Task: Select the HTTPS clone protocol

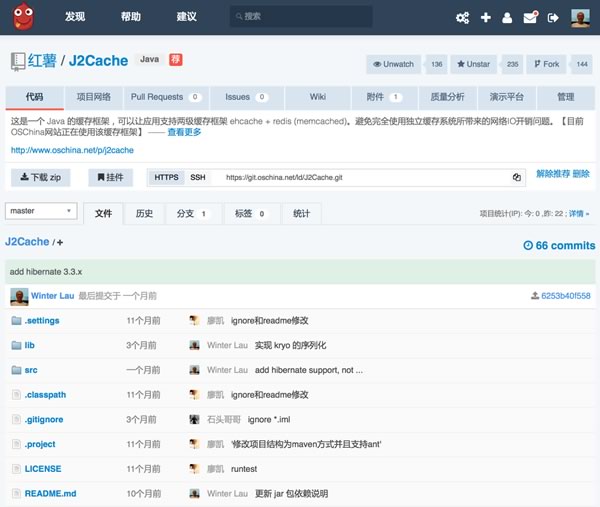Action: pyautogui.click(x=166, y=177)
